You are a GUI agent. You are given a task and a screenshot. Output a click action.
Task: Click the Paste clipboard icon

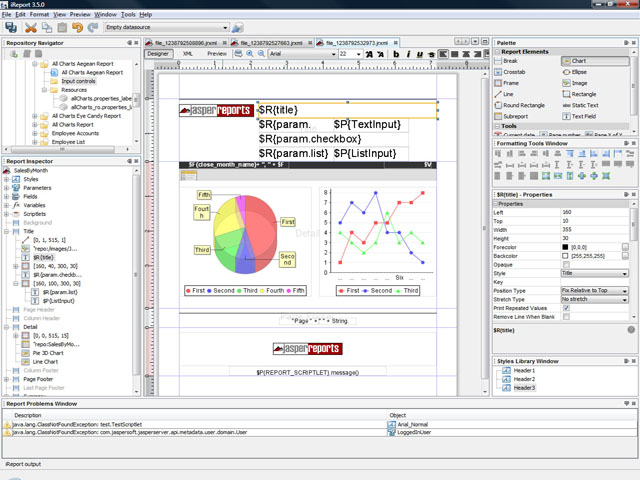point(62,27)
